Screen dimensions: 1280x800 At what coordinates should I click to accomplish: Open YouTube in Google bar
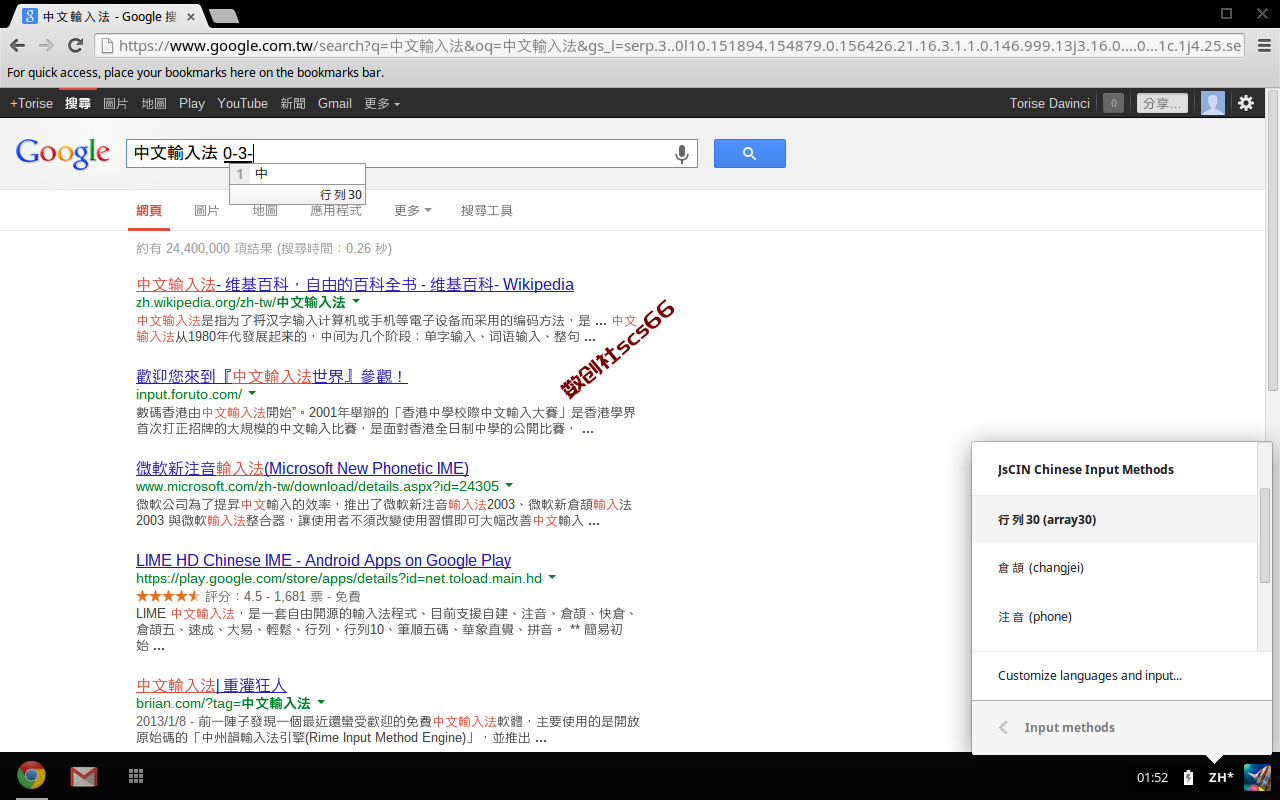243,103
